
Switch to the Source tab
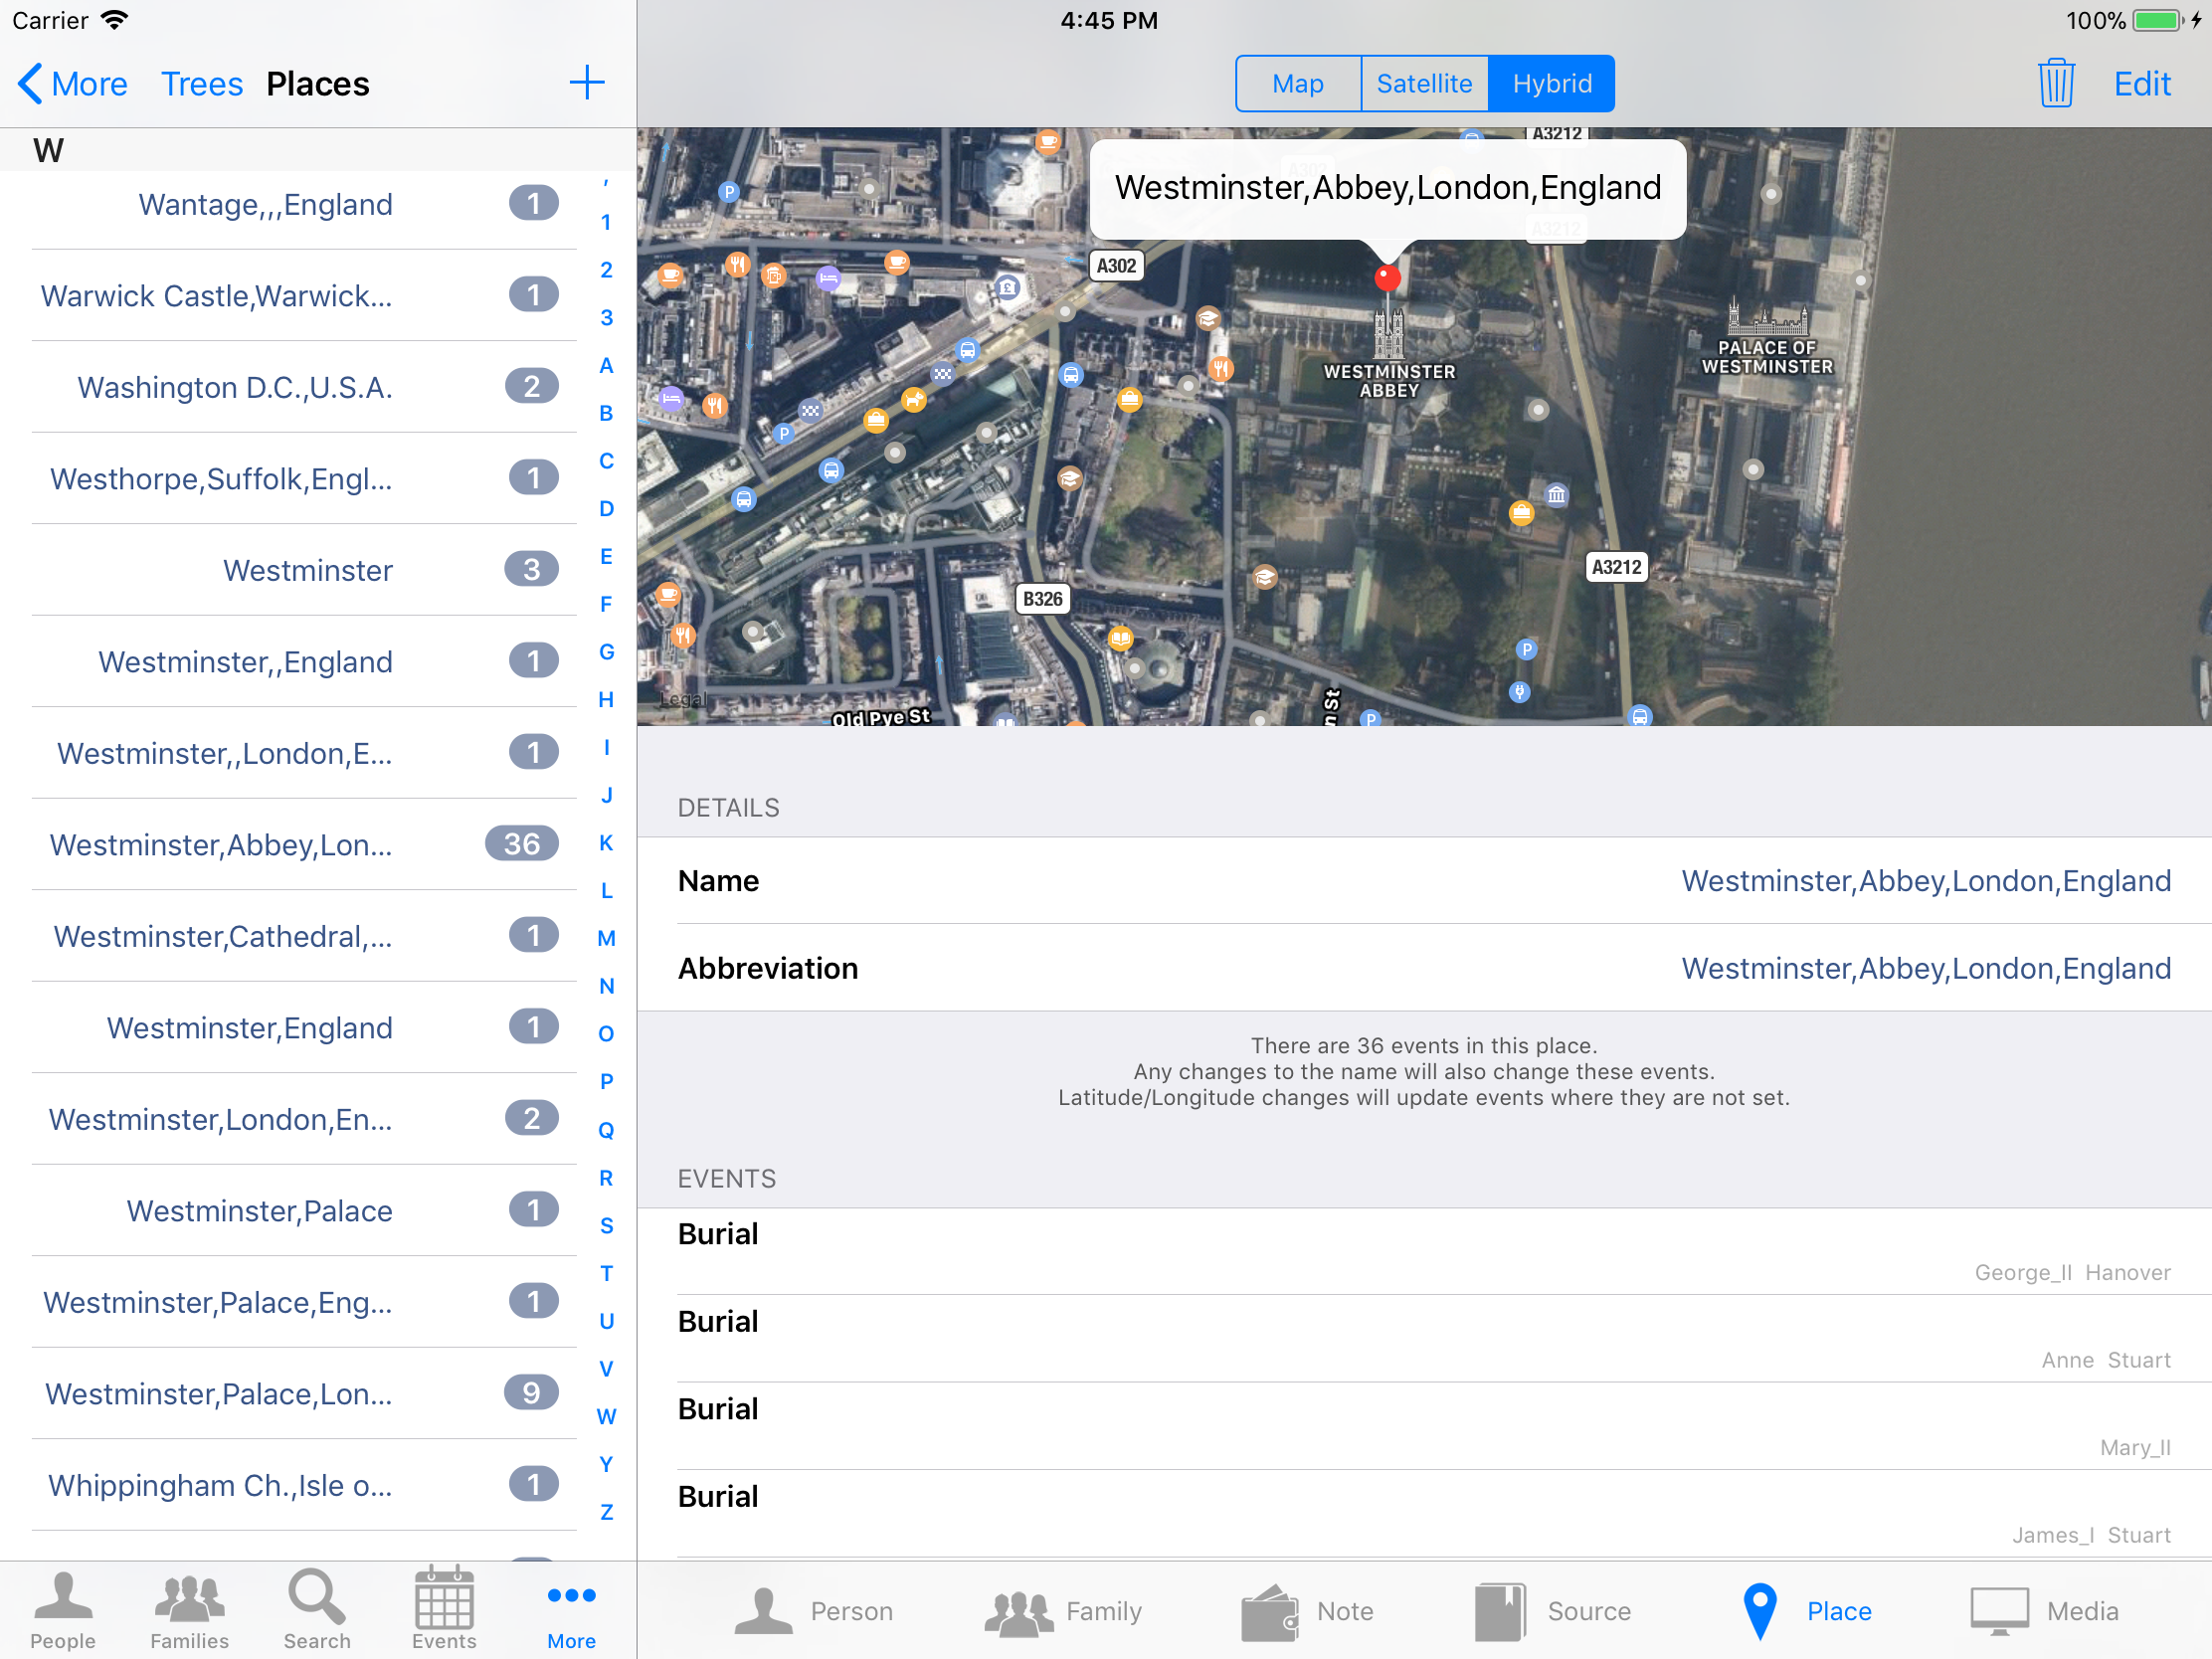(x=1553, y=1610)
